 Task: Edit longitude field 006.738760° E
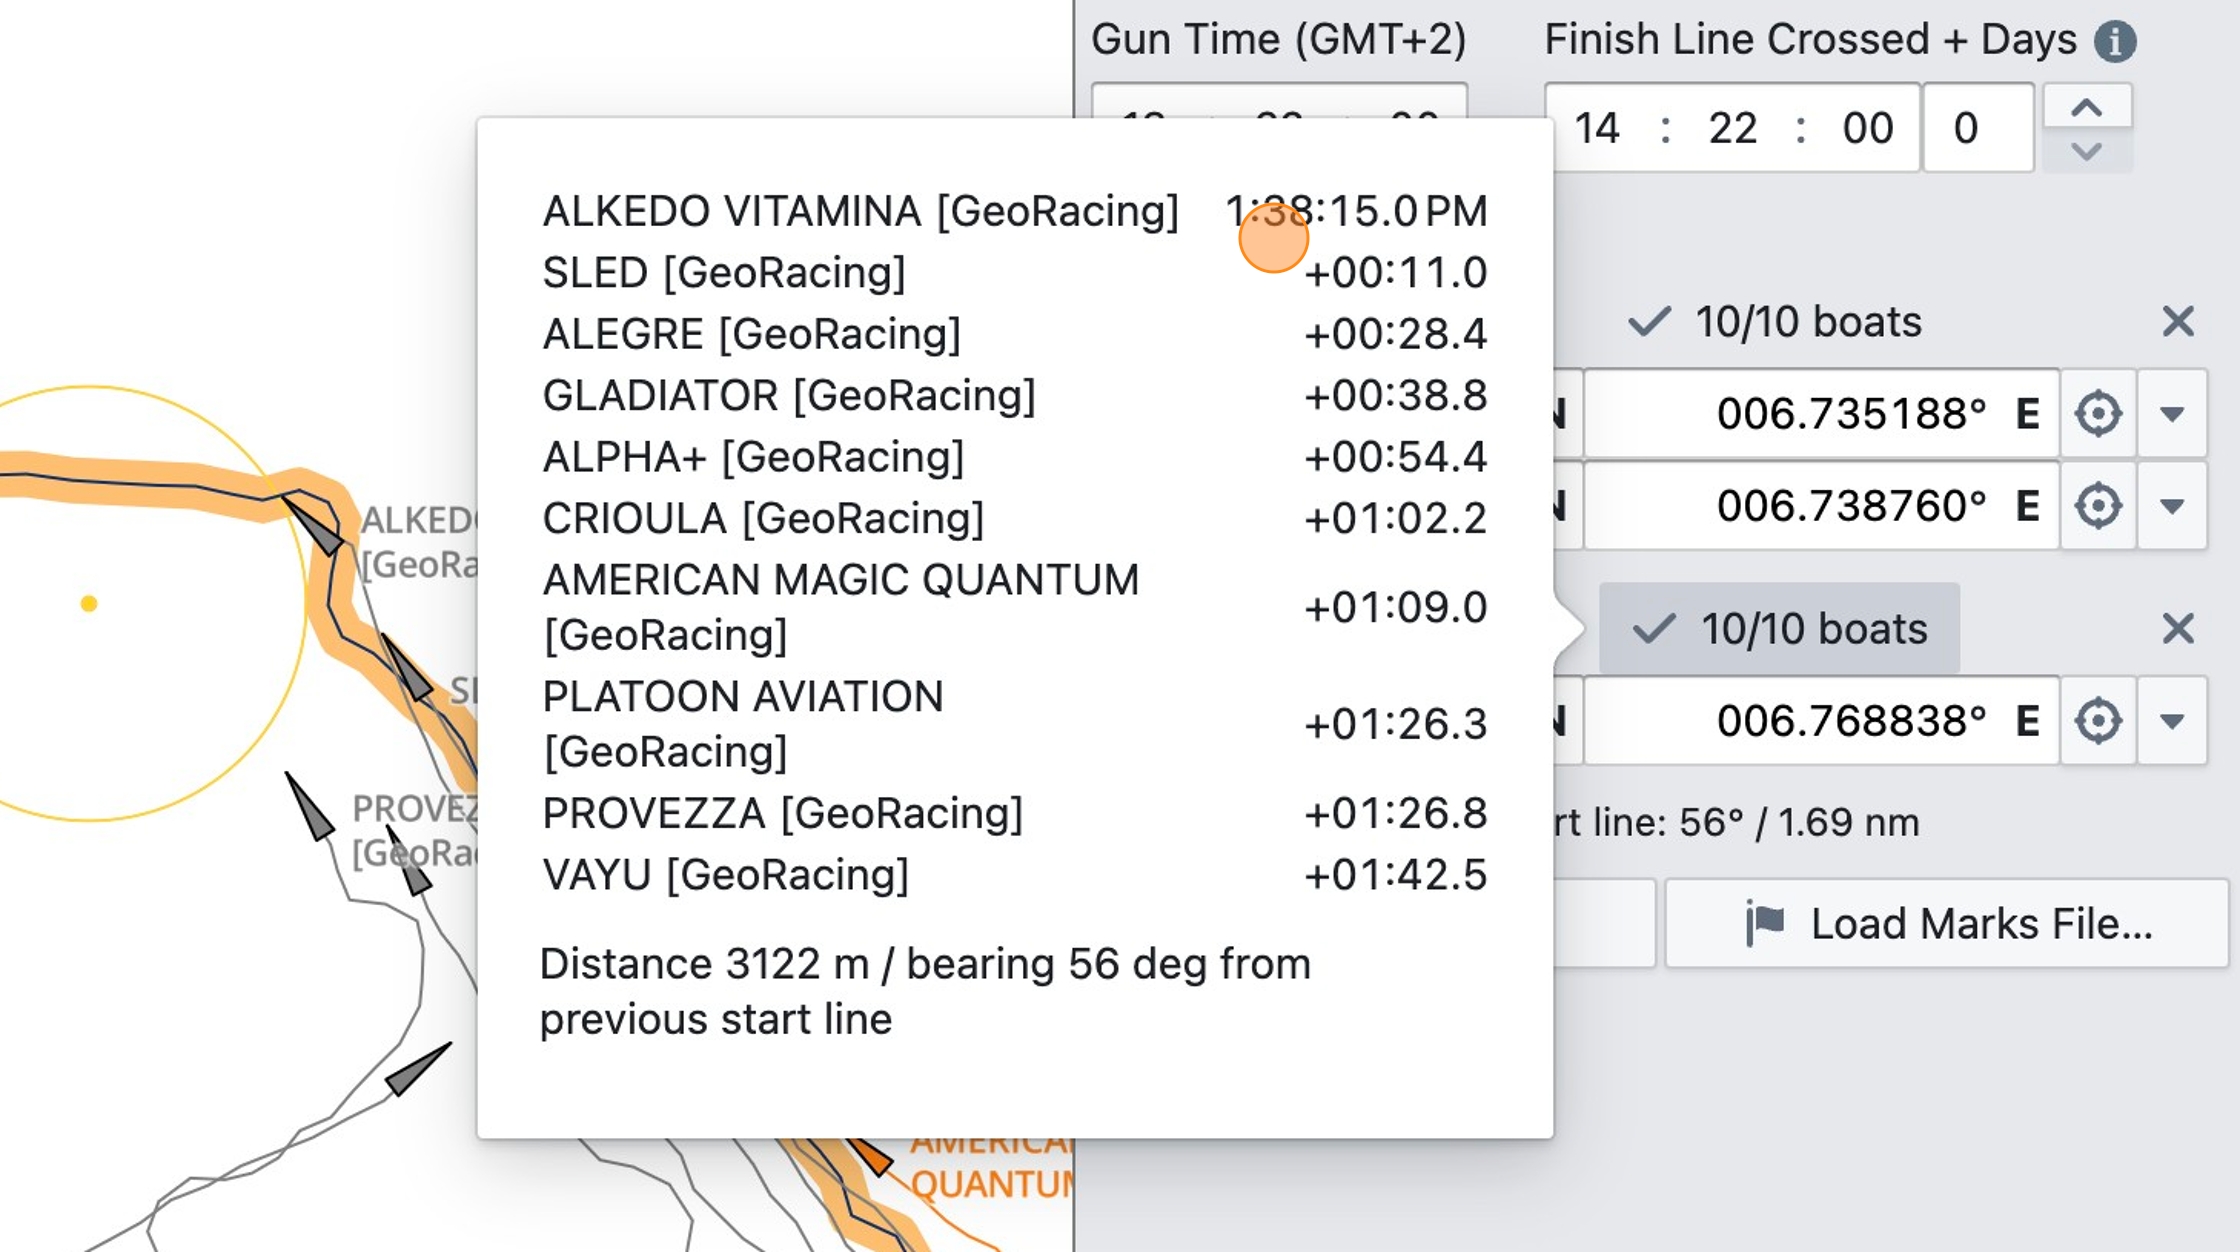point(1822,506)
